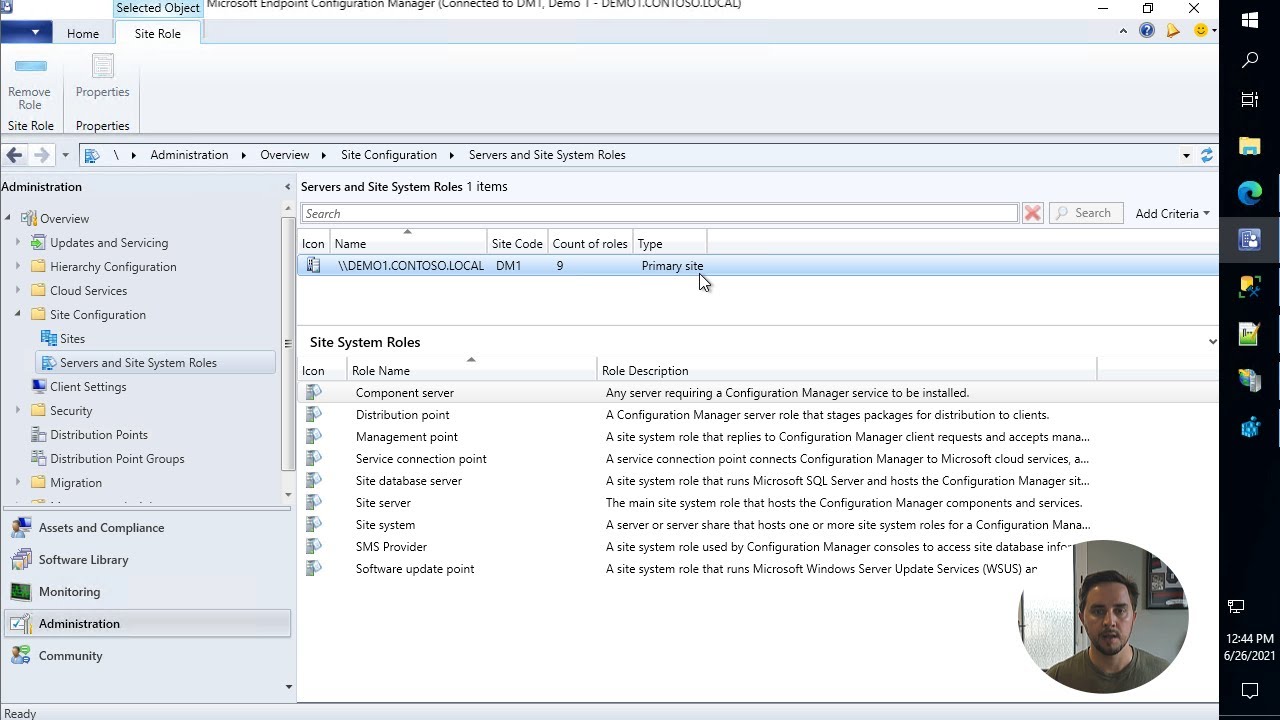Refresh the view with the refresh icon
The height and width of the screenshot is (720, 1280).
click(x=1207, y=155)
